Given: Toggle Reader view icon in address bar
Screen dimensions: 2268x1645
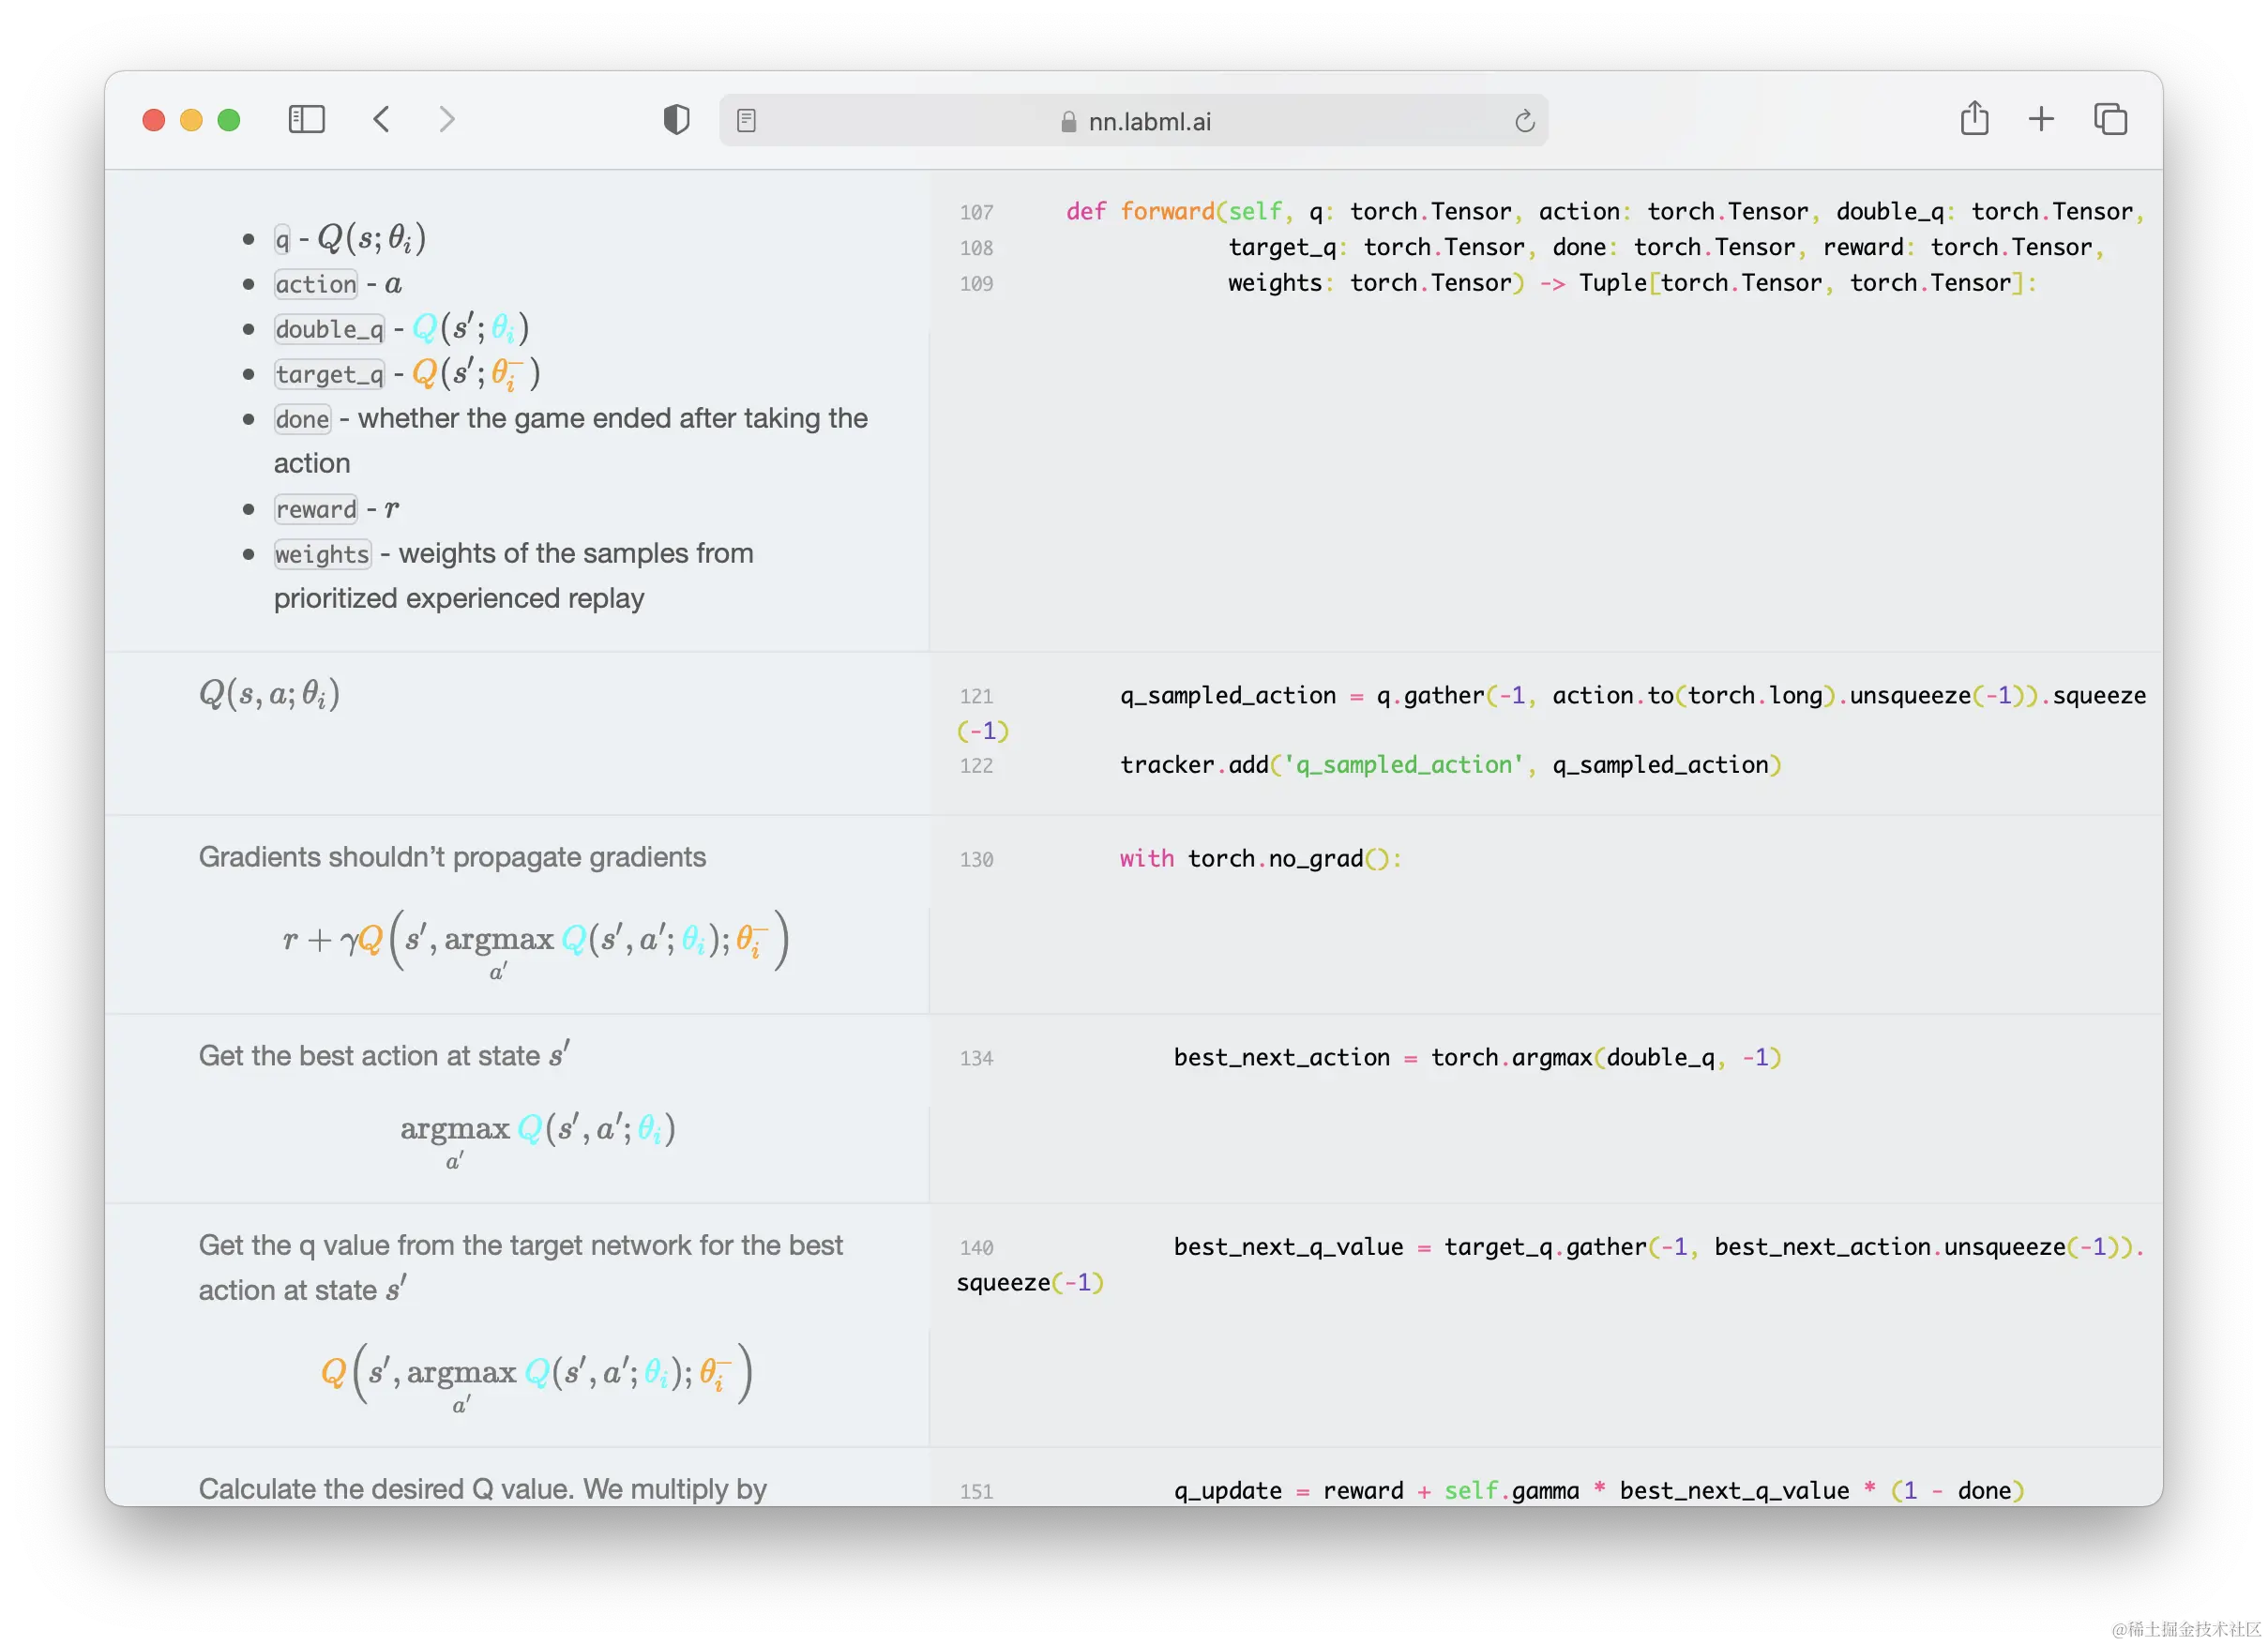Looking at the screenshot, I should [746, 121].
